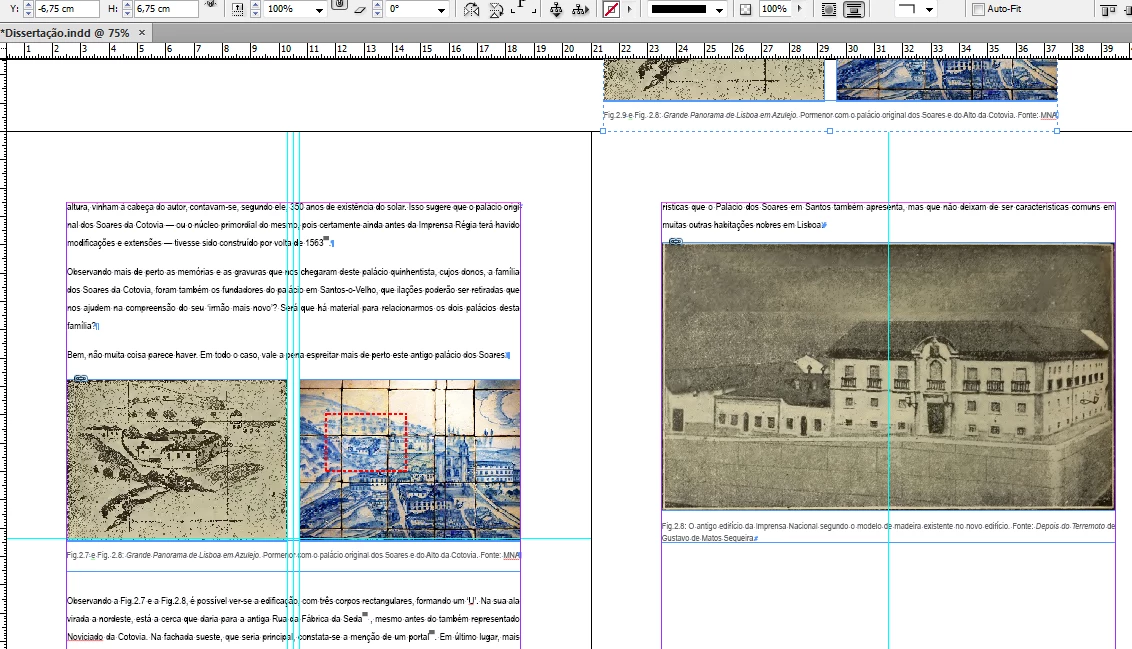The image size is (1132, 649).
Task: Click the black stroke style preview
Action: [x=679, y=9]
